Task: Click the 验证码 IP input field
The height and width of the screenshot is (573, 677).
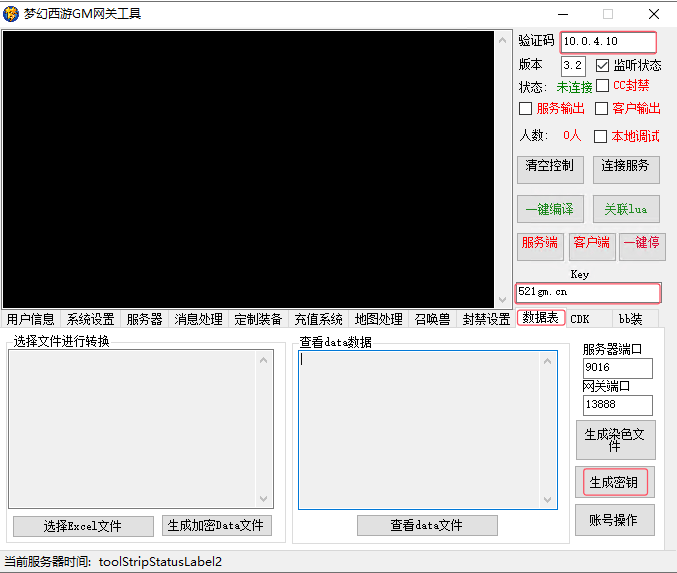Action: click(608, 42)
